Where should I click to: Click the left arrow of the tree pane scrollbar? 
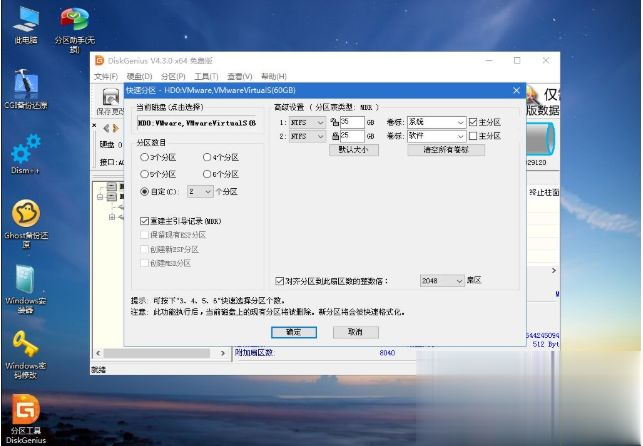(x=98, y=353)
